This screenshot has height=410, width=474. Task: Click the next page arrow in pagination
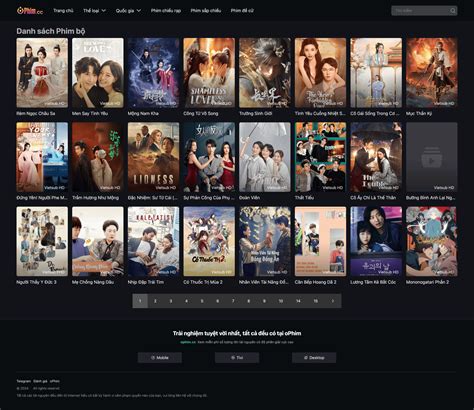click(332, 301)
